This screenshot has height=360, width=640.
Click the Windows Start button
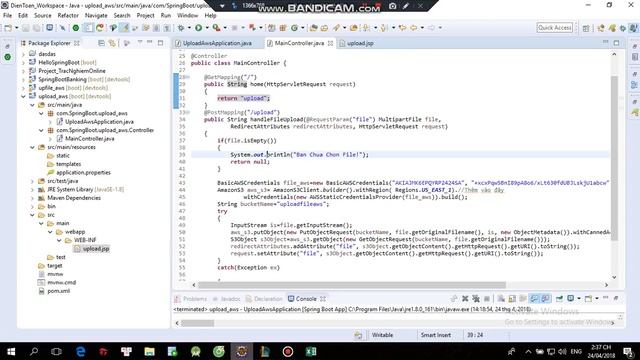pyautogui.click(x=11, y=351)
